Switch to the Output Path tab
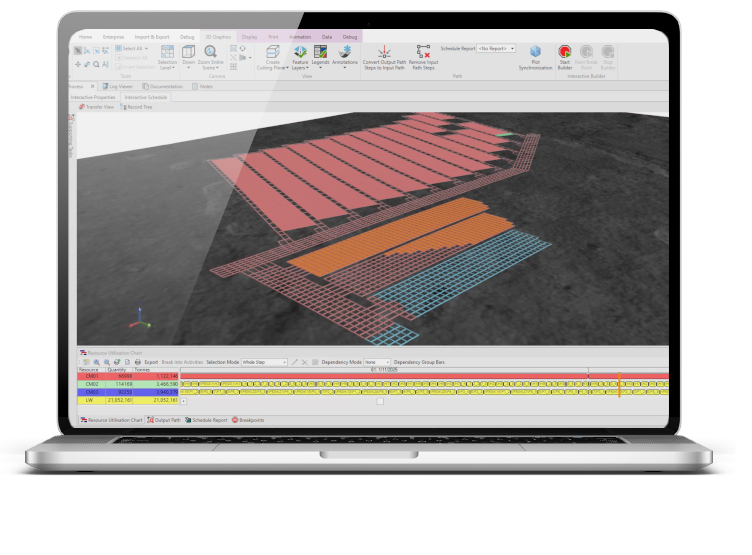Image resolution: width=752 pixels, height=555 pixels. [x=164, y=420]
